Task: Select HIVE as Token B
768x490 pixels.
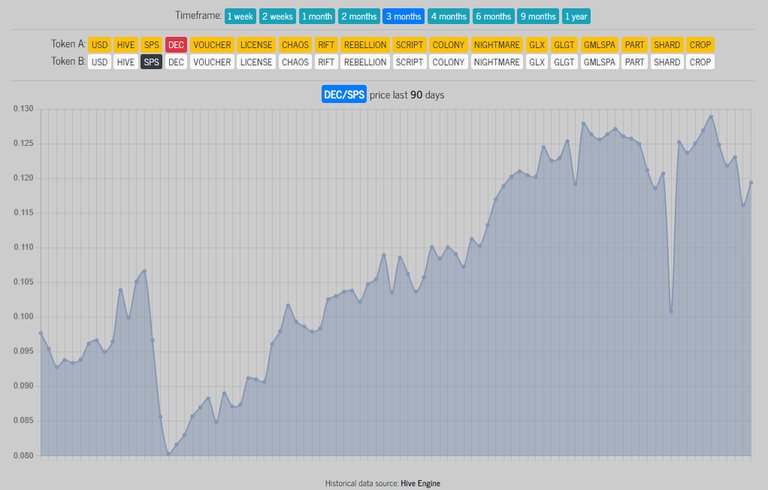Action: [125, 62]
